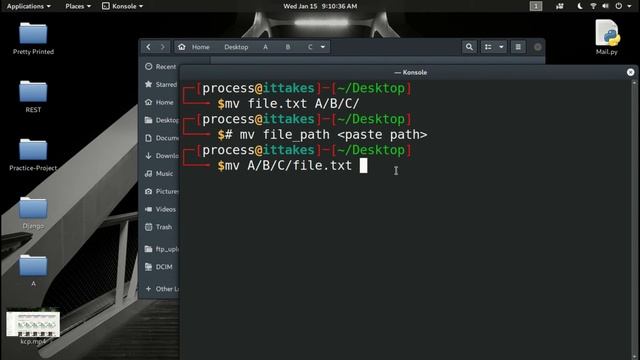Click the text 'mv file.txt A/B/C/'
640x360 pixels.
(292, 104)
